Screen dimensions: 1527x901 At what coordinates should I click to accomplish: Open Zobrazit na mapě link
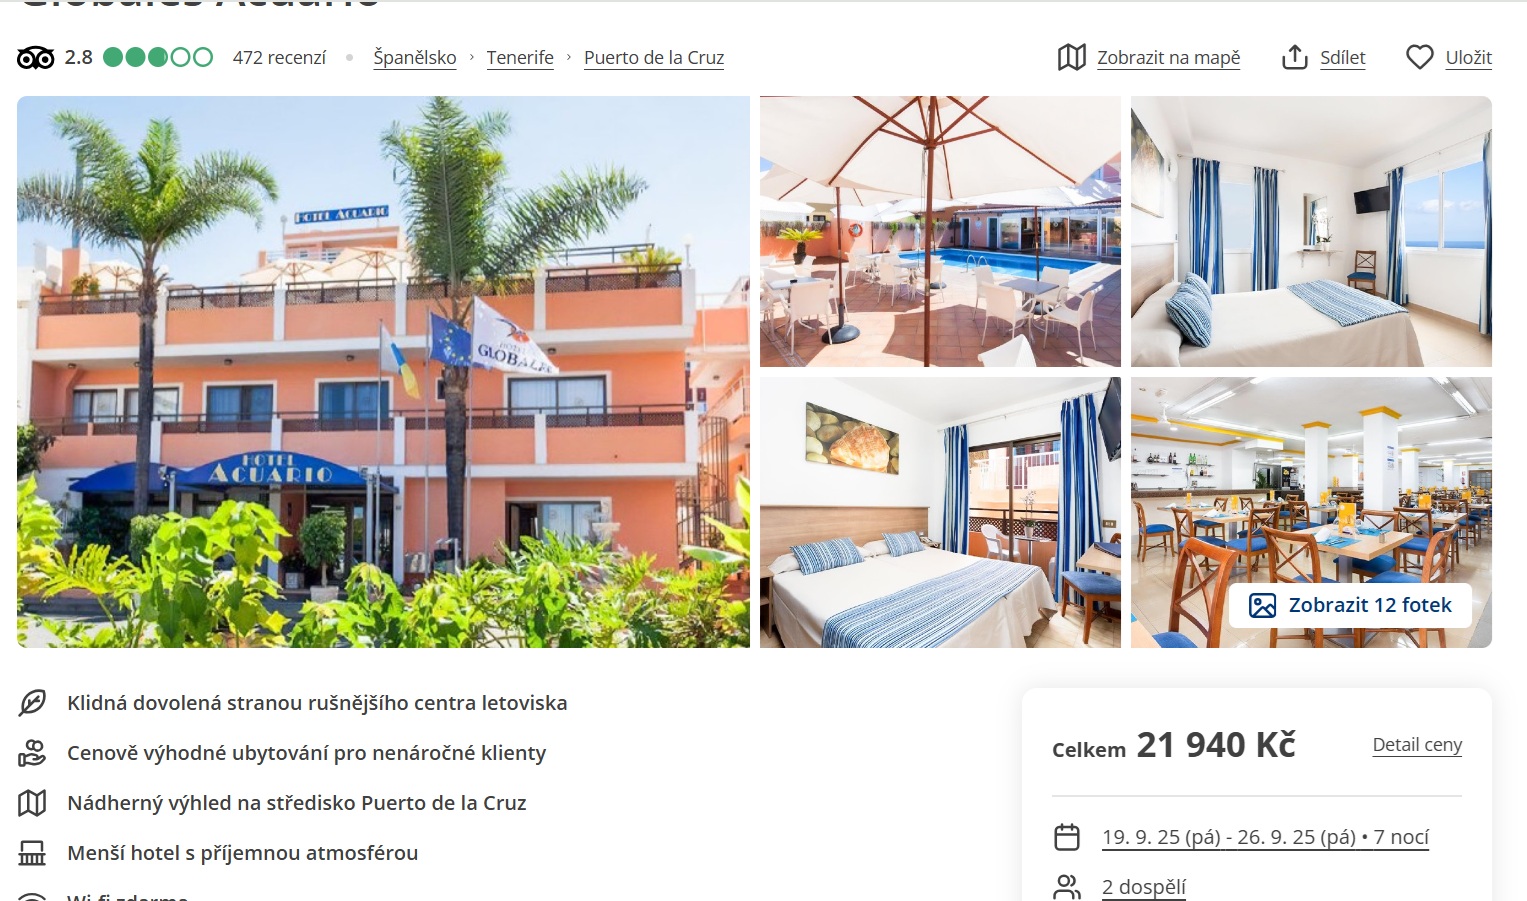point(1168,58)
